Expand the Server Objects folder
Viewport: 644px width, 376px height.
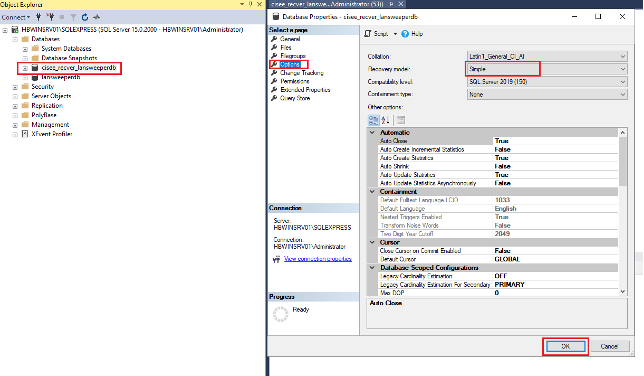coord(15,97)
